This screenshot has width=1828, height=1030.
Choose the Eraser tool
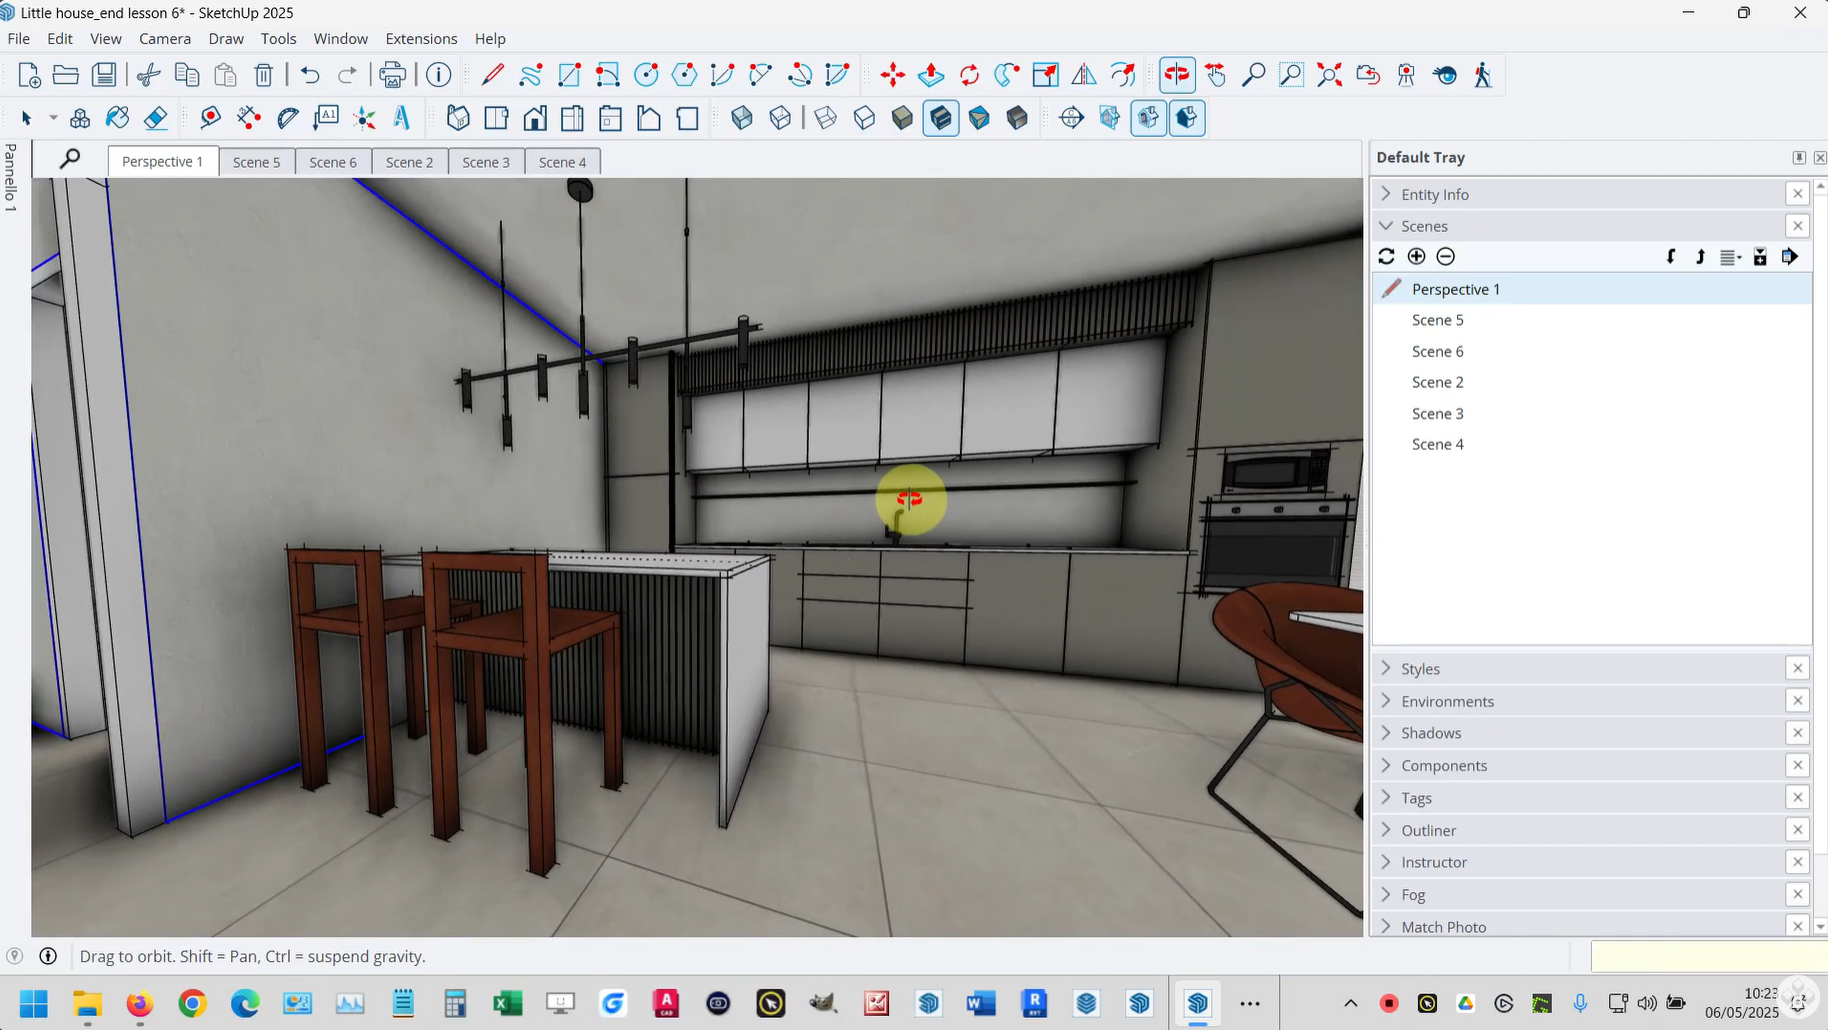156,118
